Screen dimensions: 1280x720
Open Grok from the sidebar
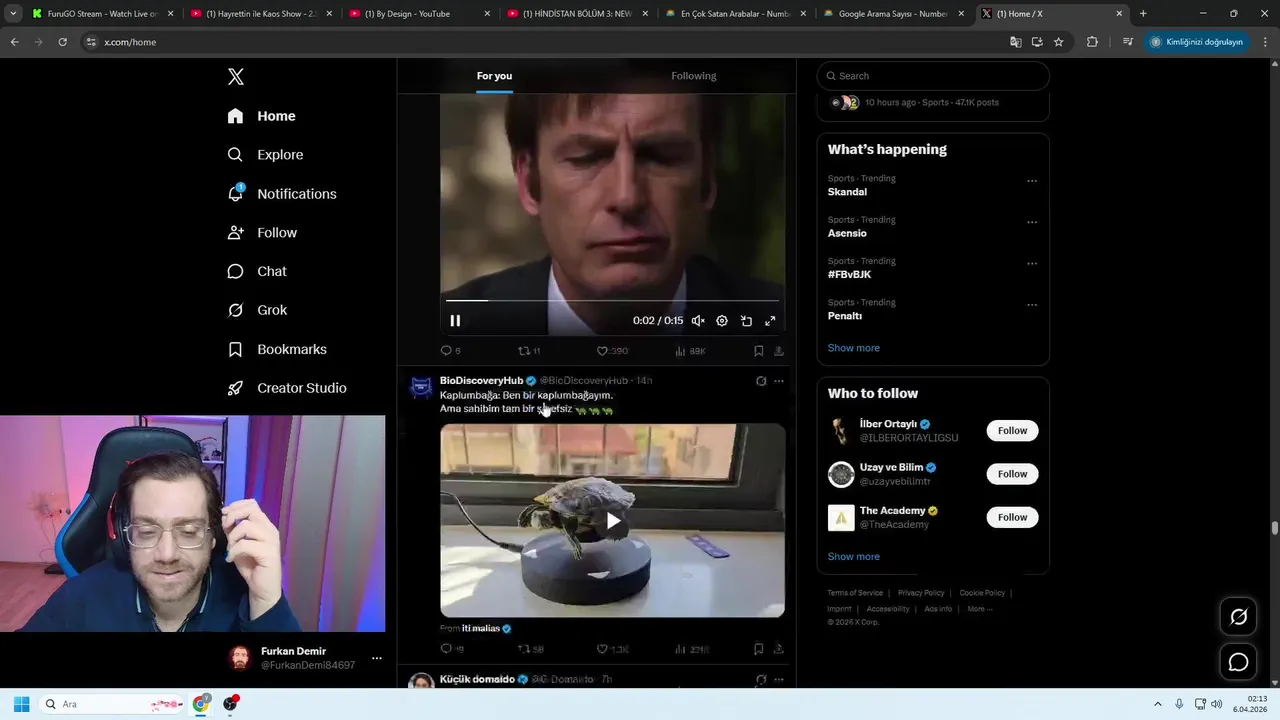coord(258,310)
